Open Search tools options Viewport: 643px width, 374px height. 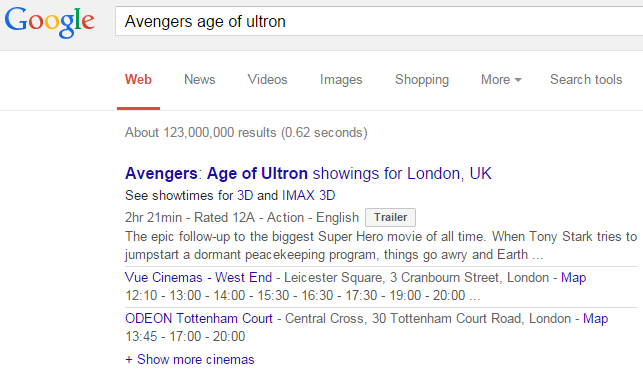586,80
